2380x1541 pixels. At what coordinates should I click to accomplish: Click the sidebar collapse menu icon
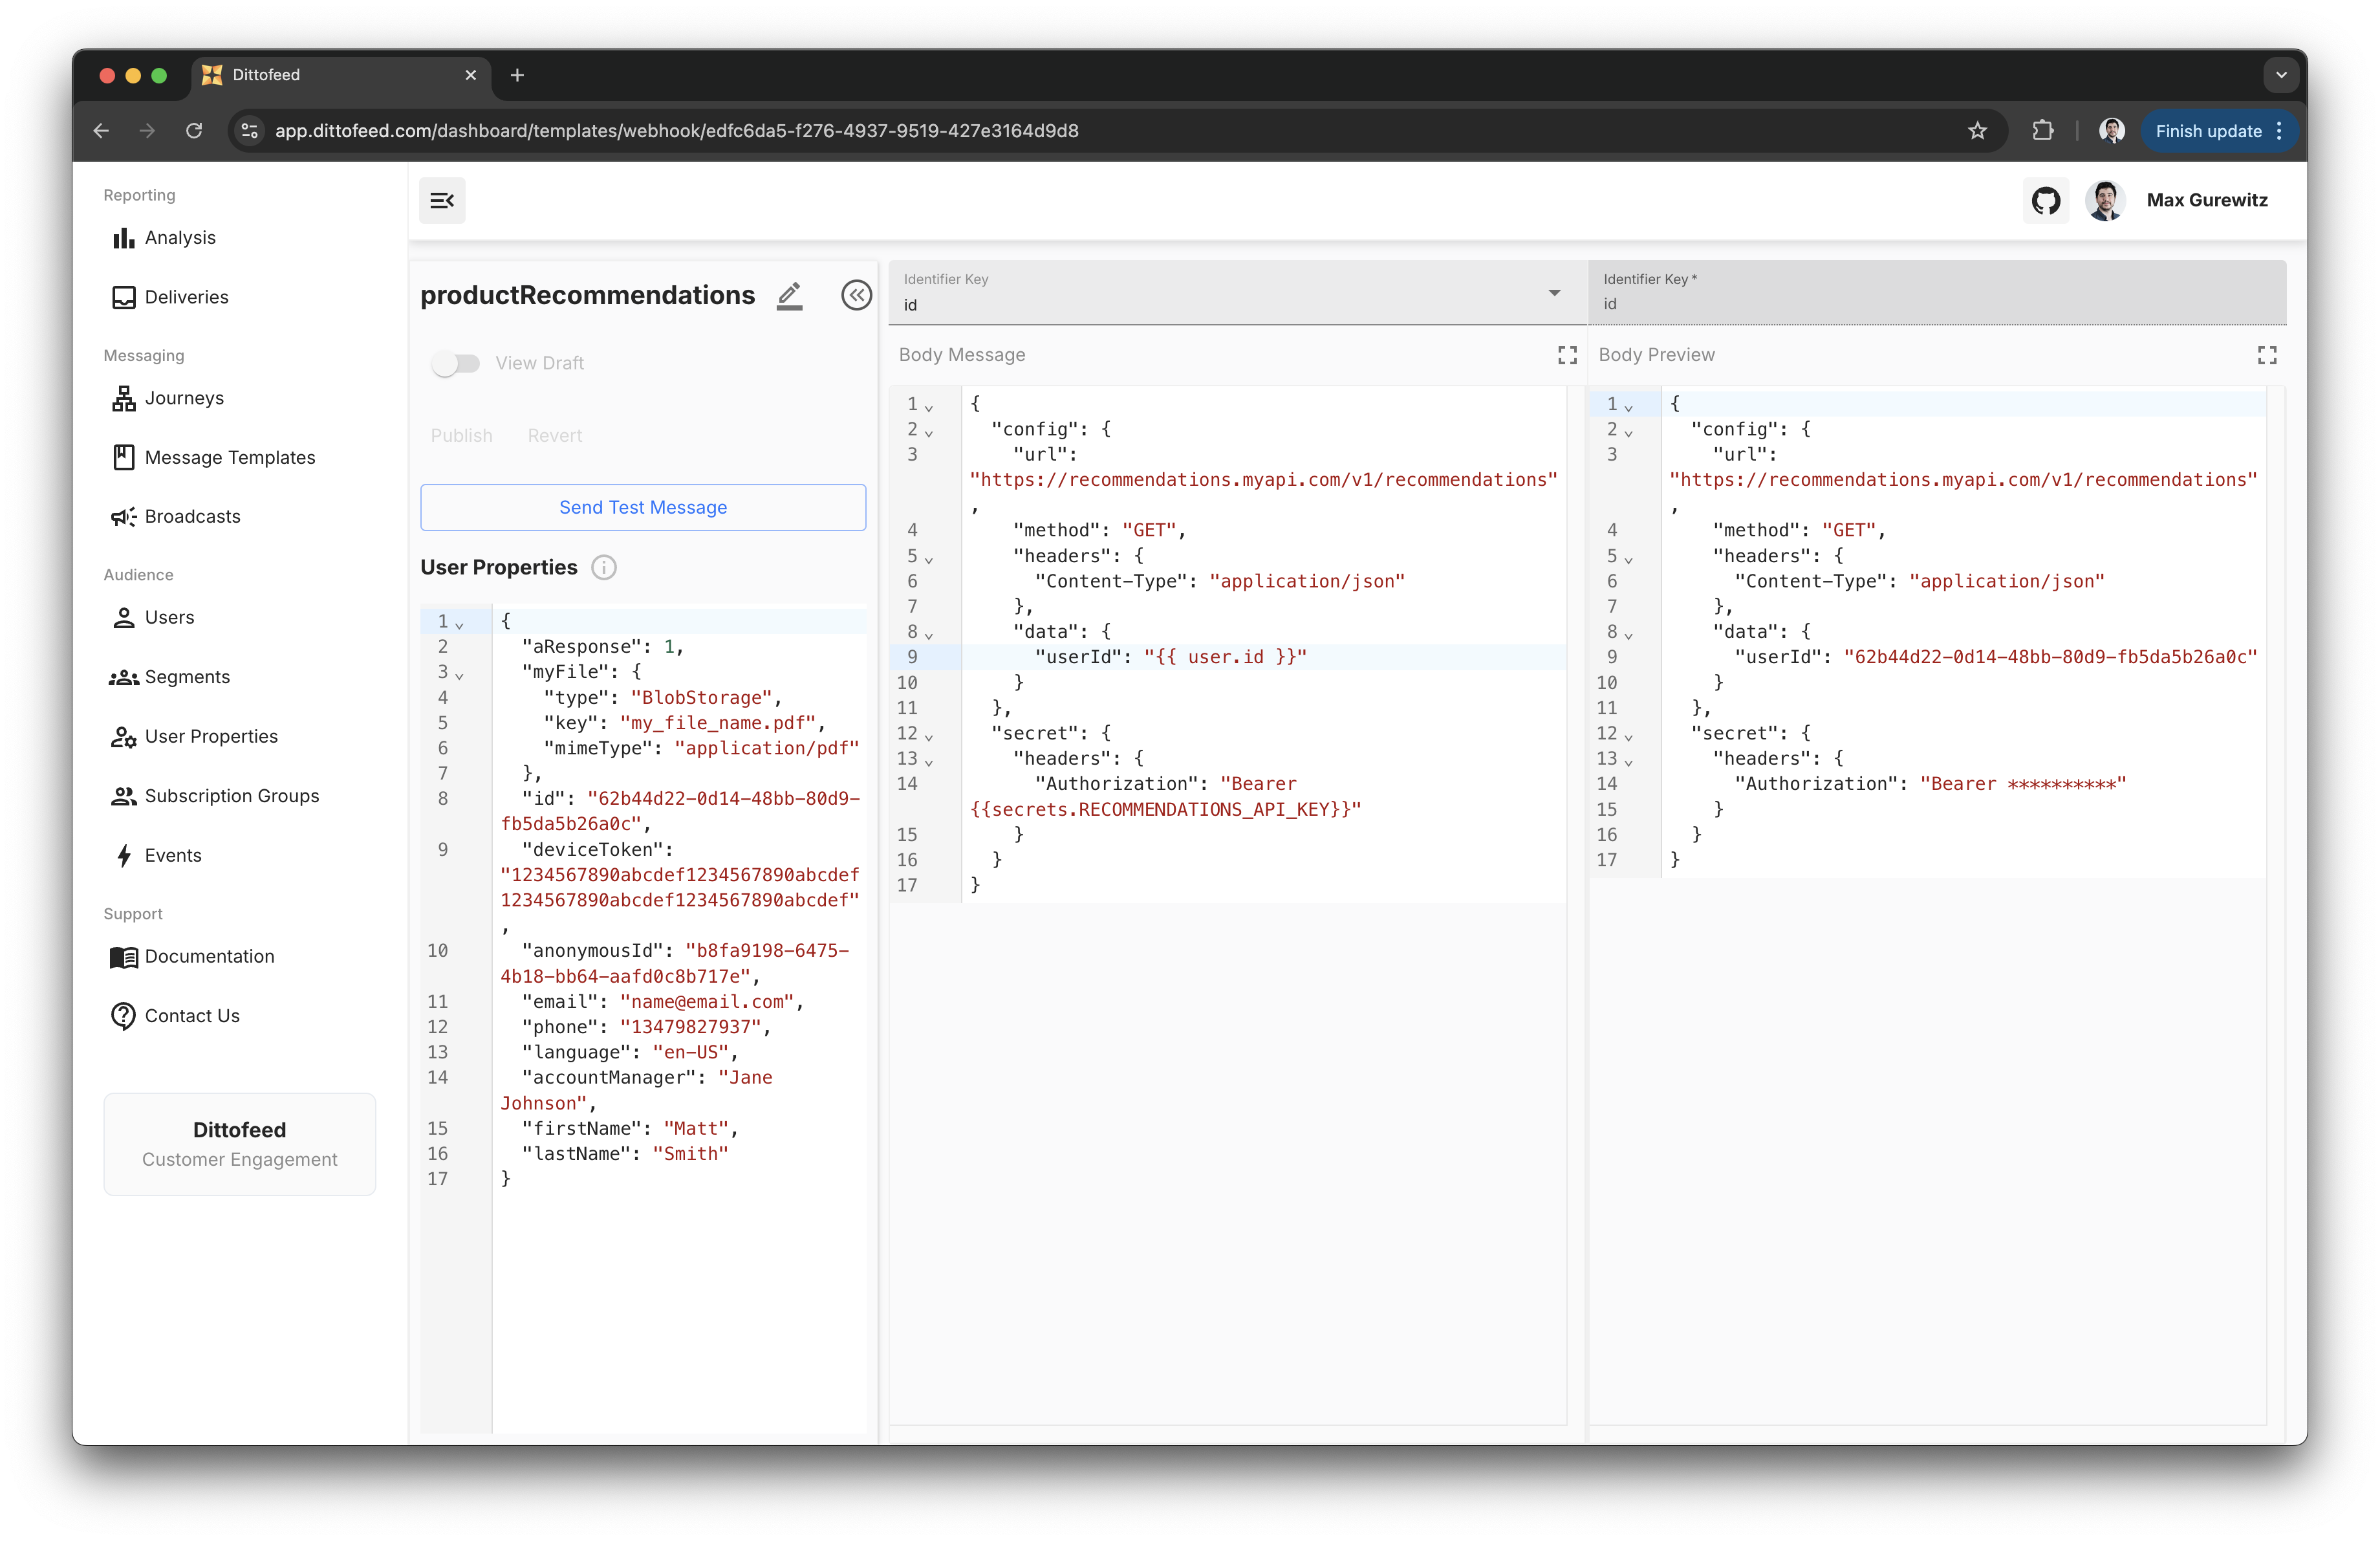pyautogui.click(x=442, y=201)
